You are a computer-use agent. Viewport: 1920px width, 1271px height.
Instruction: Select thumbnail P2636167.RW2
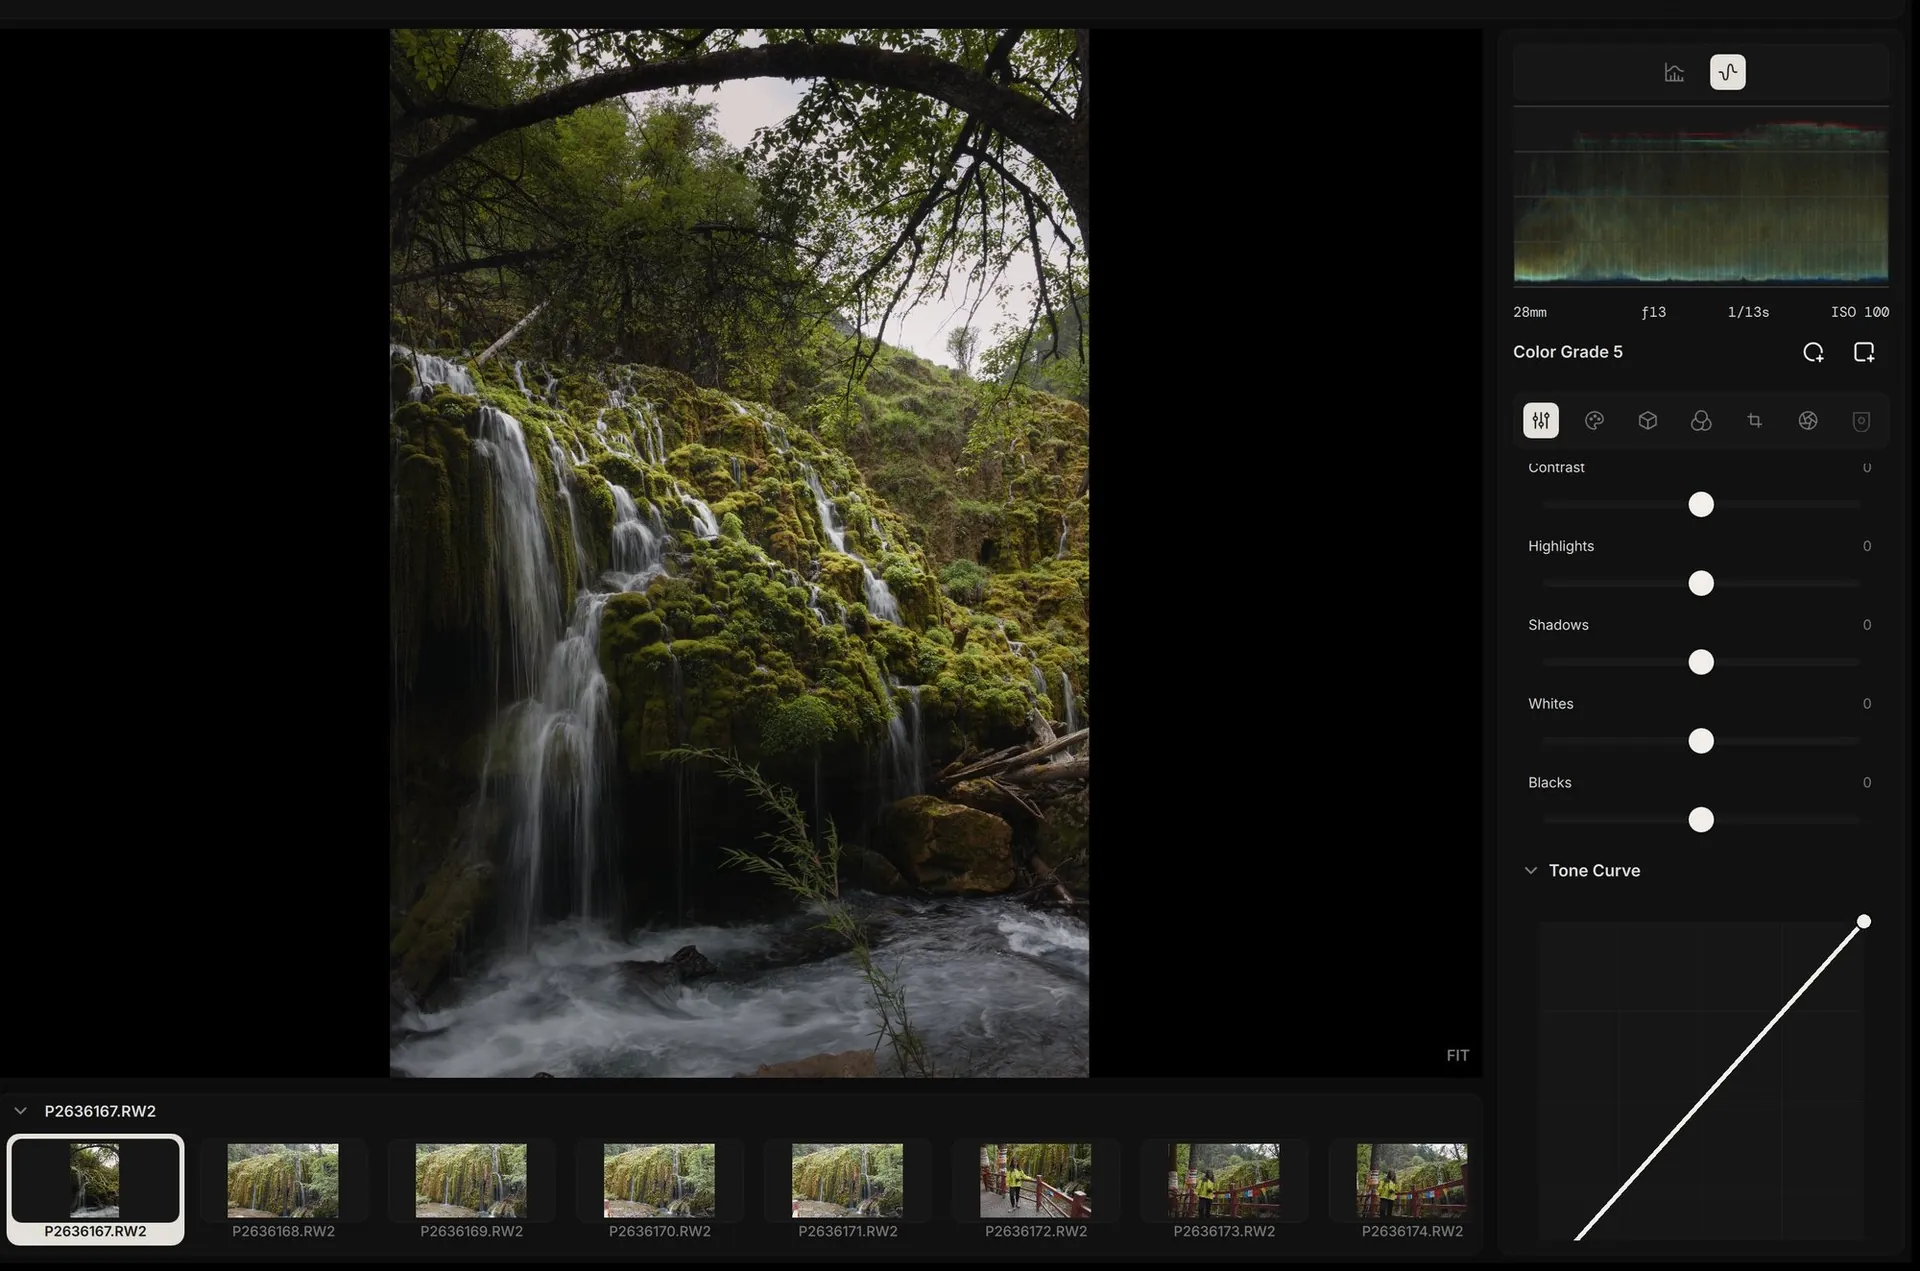95,1190
